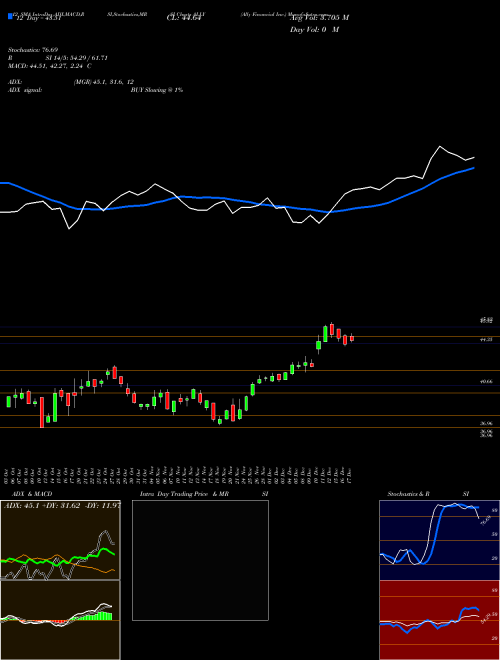
Task: Click the 76.69 value on Stochastics panel
Action: [x=485, y=521]
